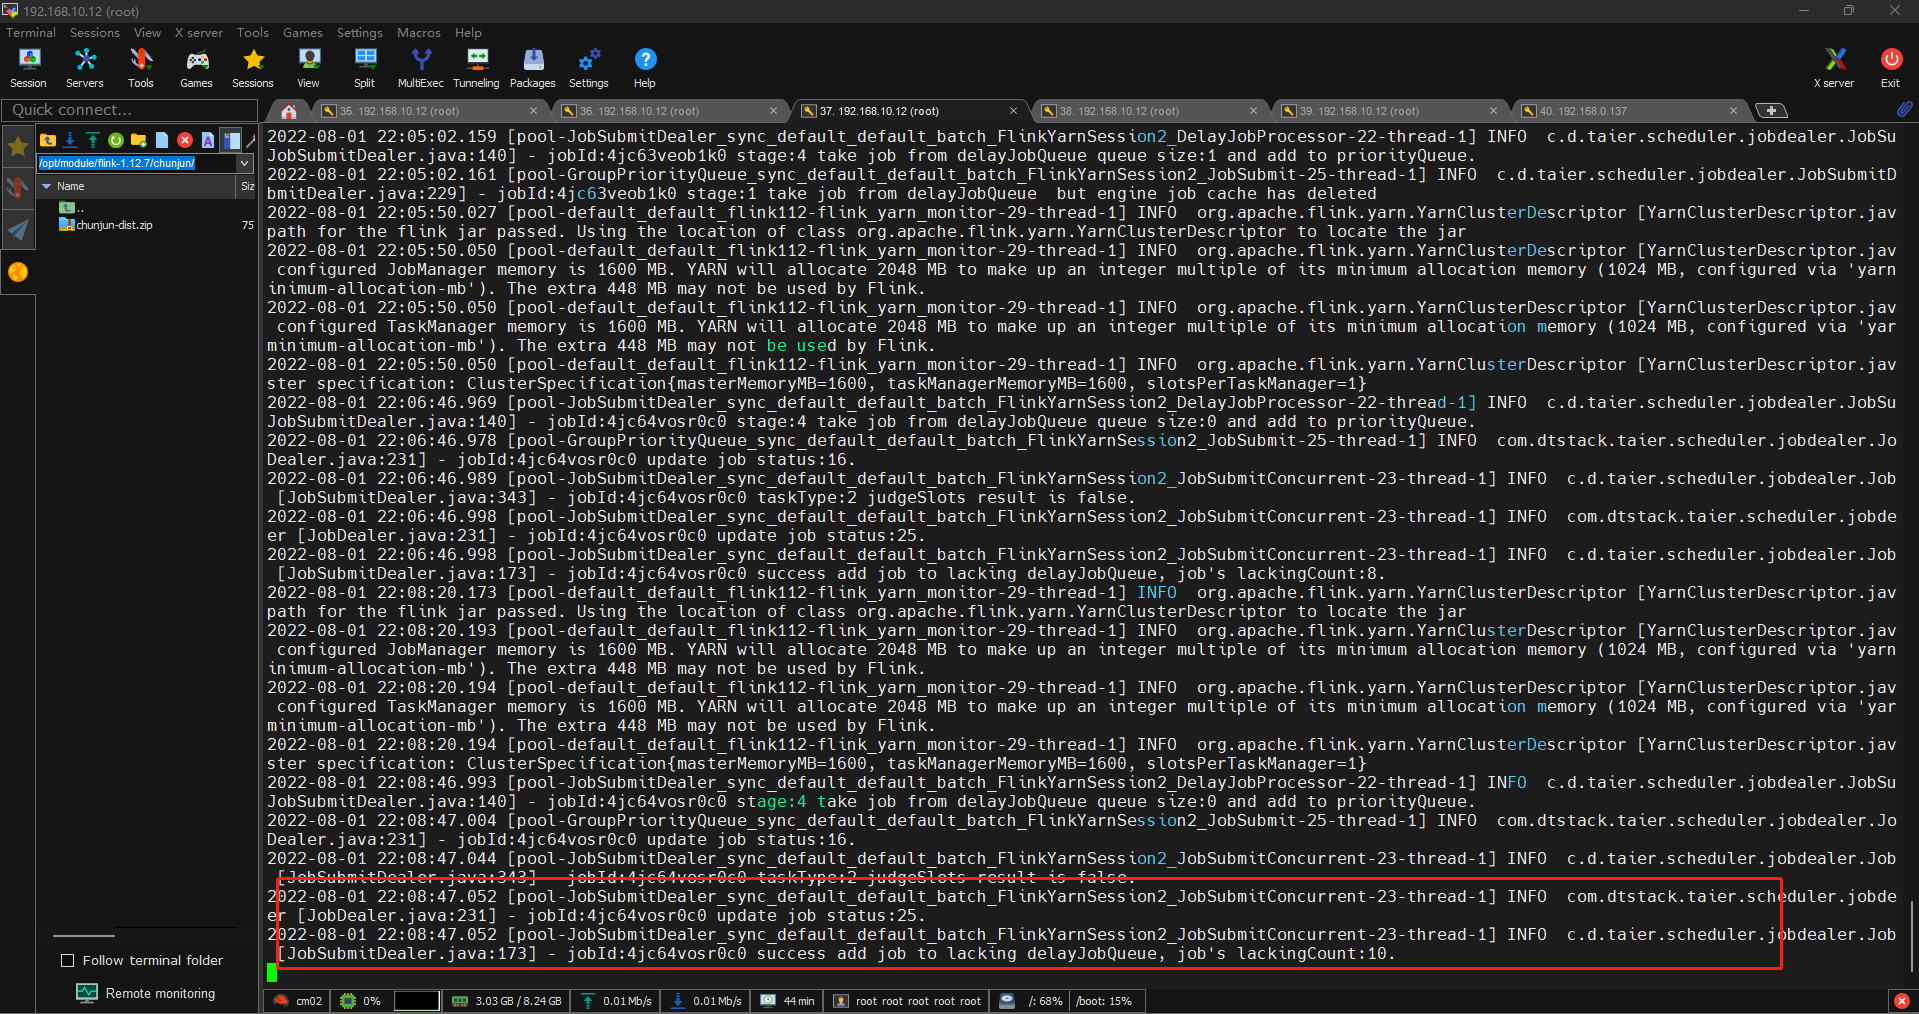The height and width of the screenshot is (1014, 1919).
Task: Open the Macros menu
Action: click(x=418, y=32)
